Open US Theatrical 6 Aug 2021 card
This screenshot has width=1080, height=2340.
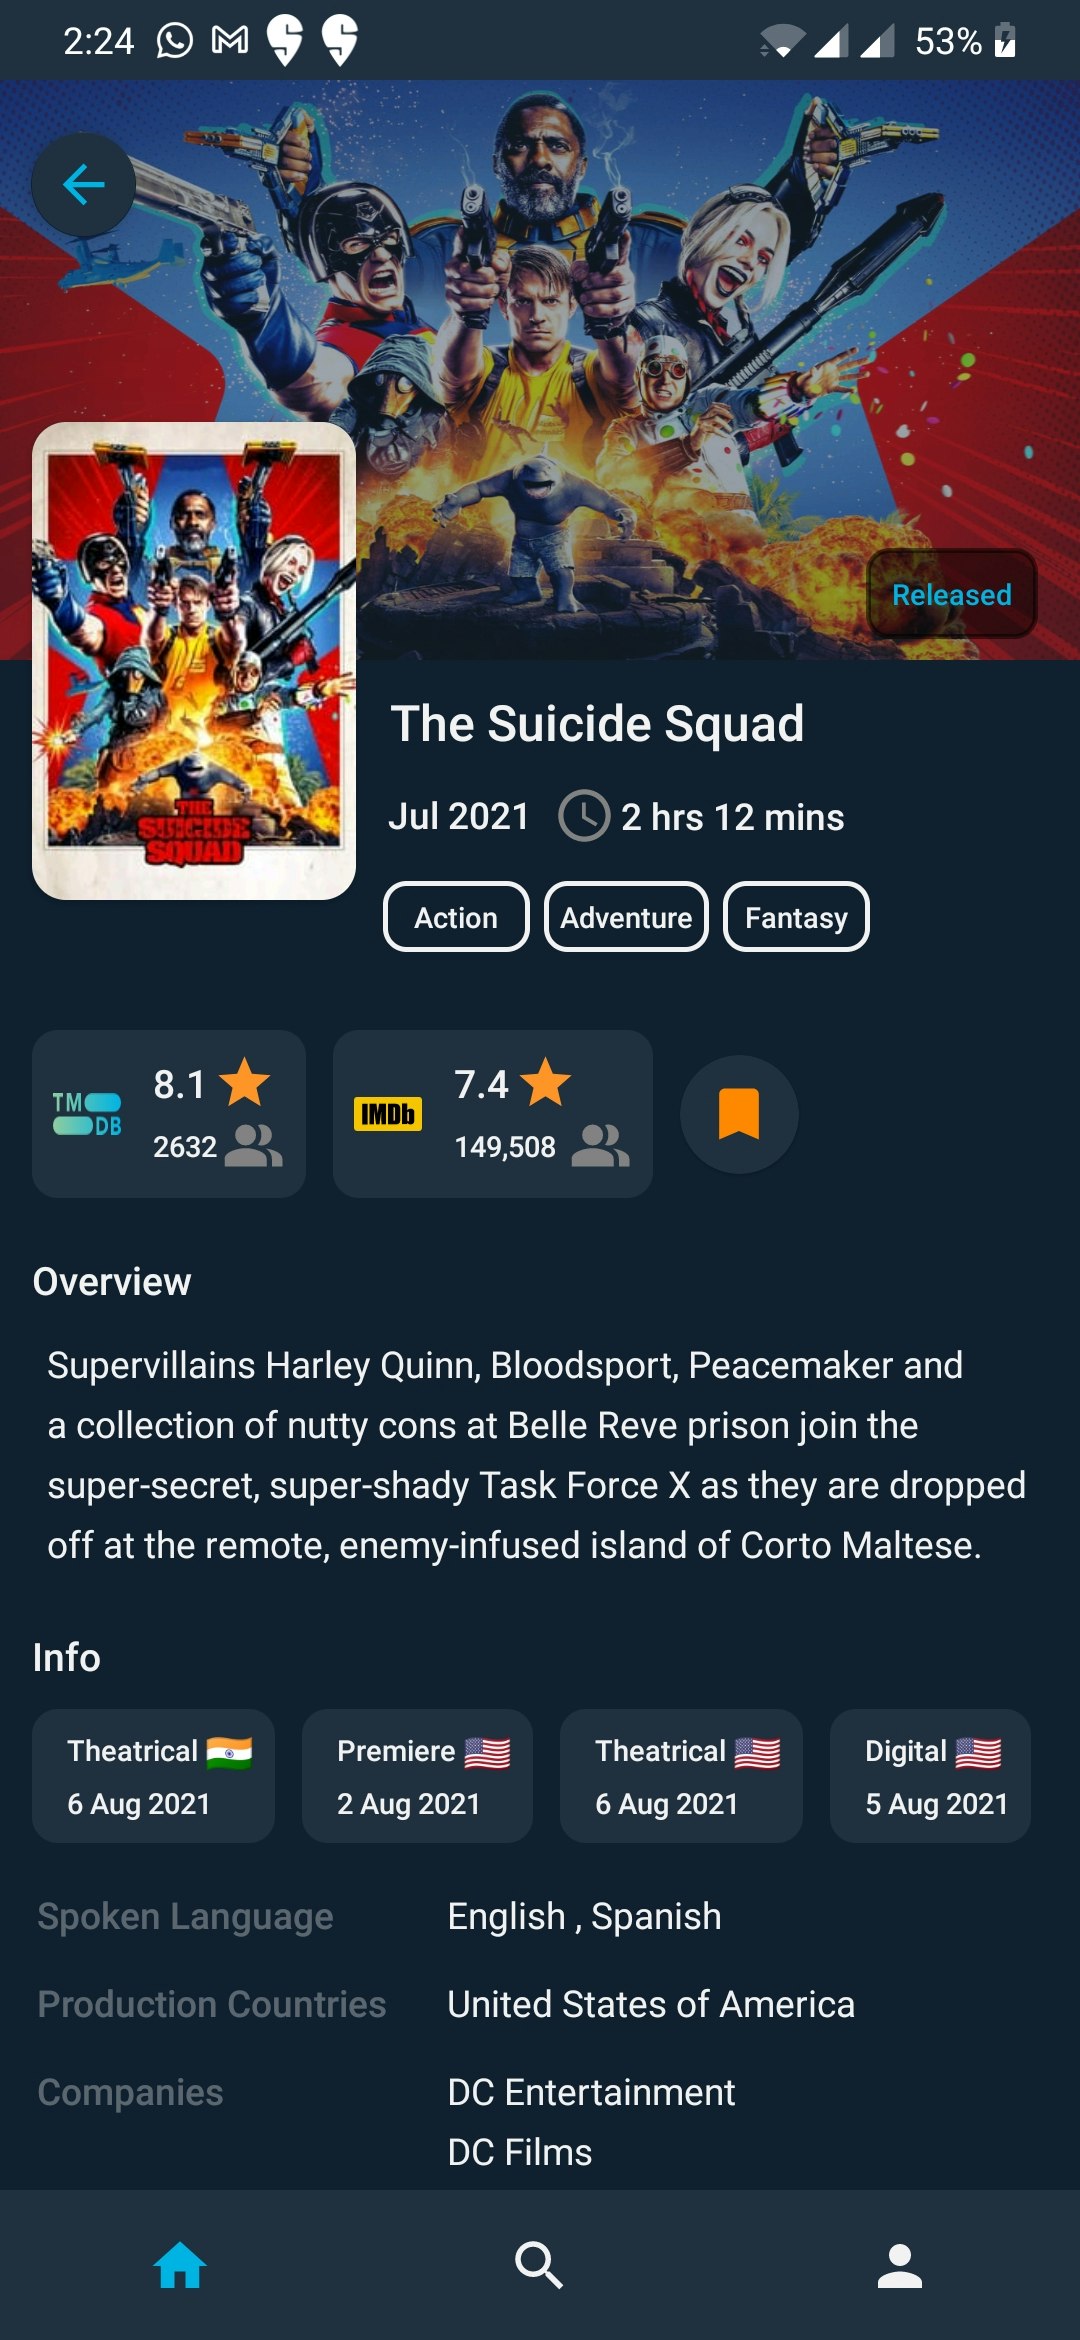(x=681, y=1776)
